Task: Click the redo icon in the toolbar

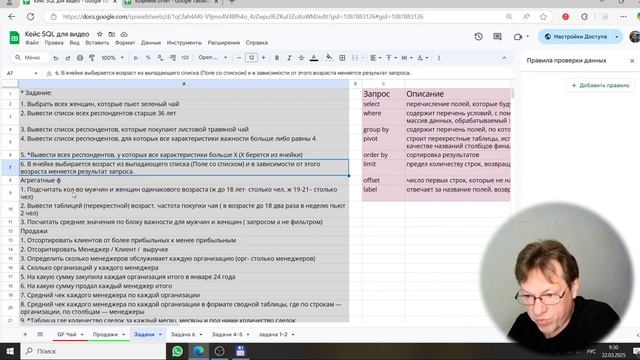Action: point(68,58)
